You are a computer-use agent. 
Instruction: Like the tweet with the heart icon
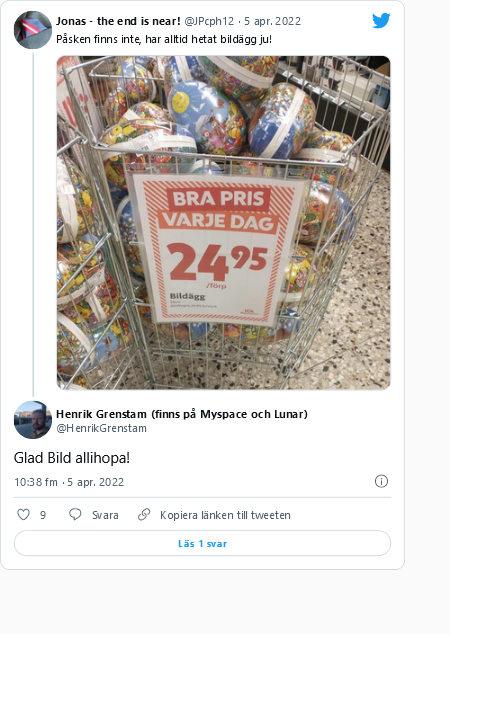coord(23,514)
